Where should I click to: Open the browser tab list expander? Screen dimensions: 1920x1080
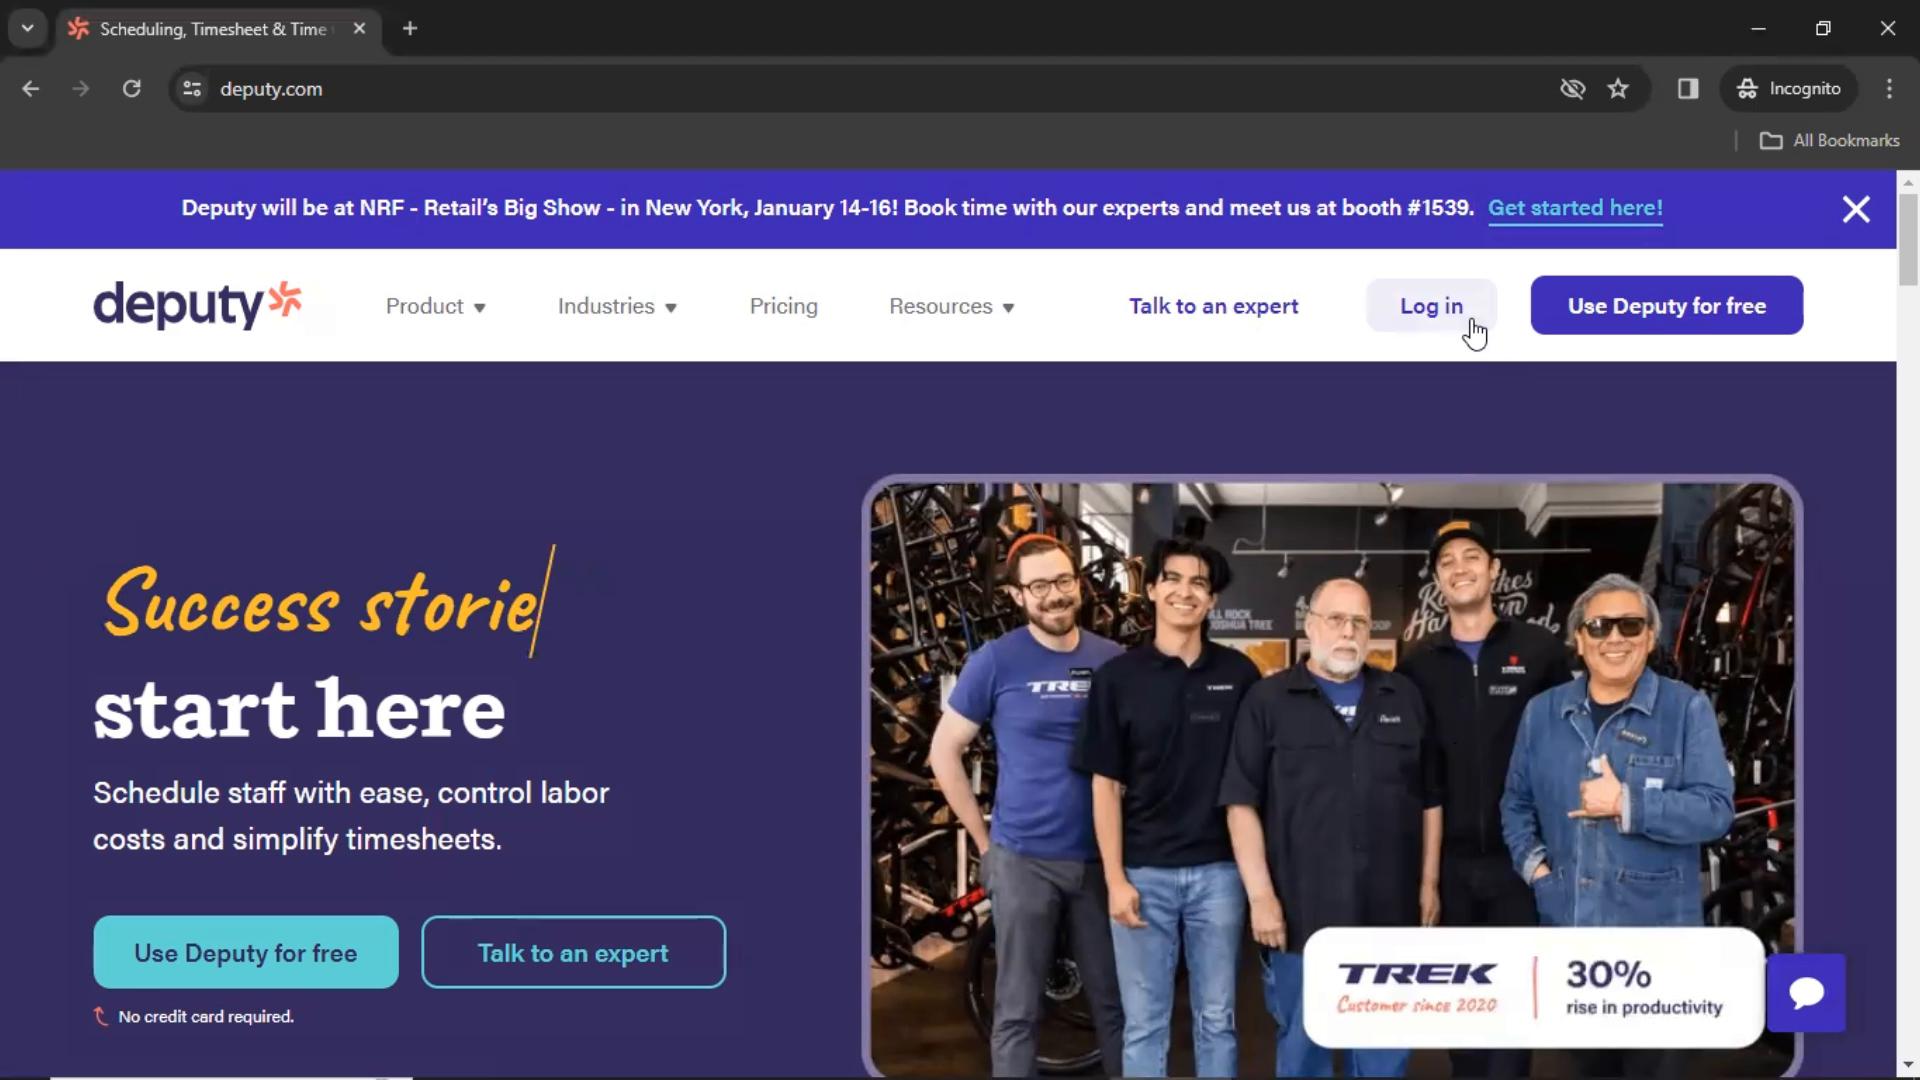coord(28,28)
